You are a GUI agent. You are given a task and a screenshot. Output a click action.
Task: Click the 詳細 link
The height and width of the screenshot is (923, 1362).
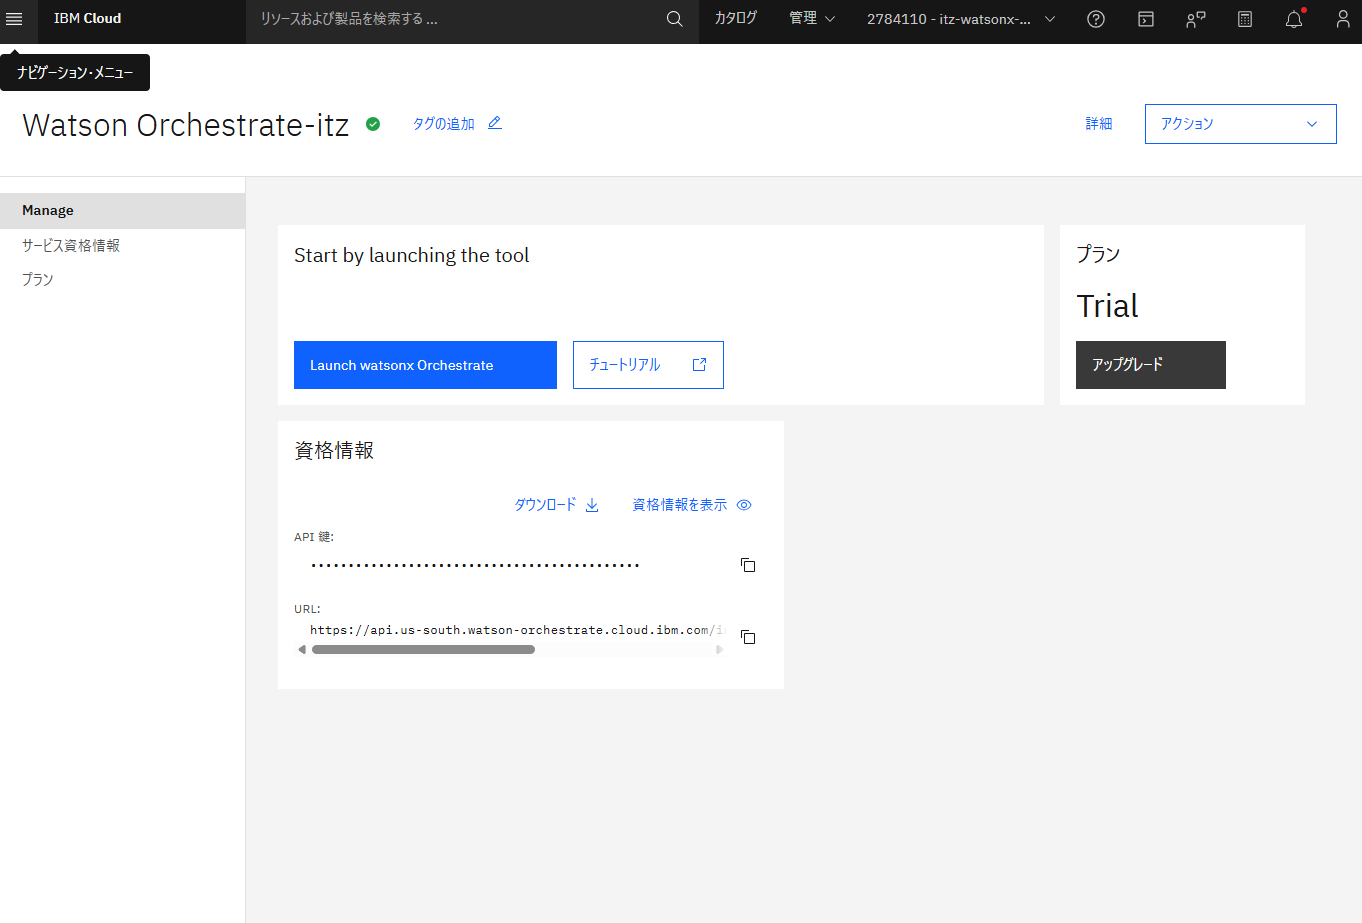(1099, 124)
